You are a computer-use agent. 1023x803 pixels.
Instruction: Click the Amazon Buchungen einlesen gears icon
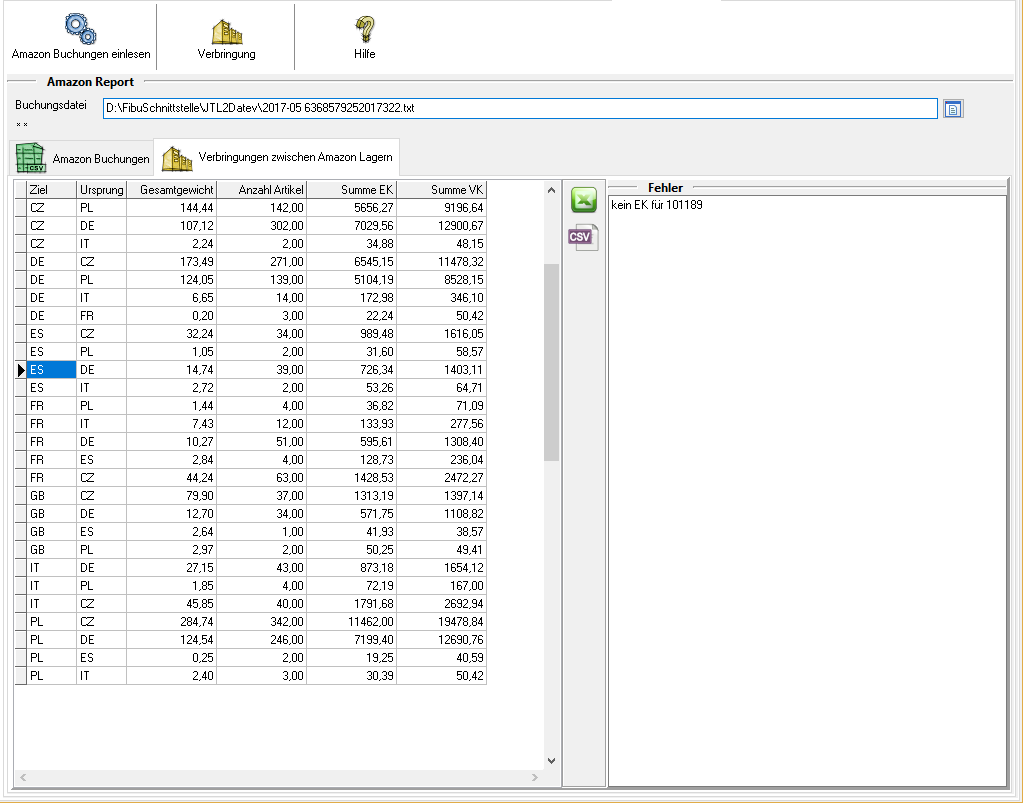click(x=80, y=27)
